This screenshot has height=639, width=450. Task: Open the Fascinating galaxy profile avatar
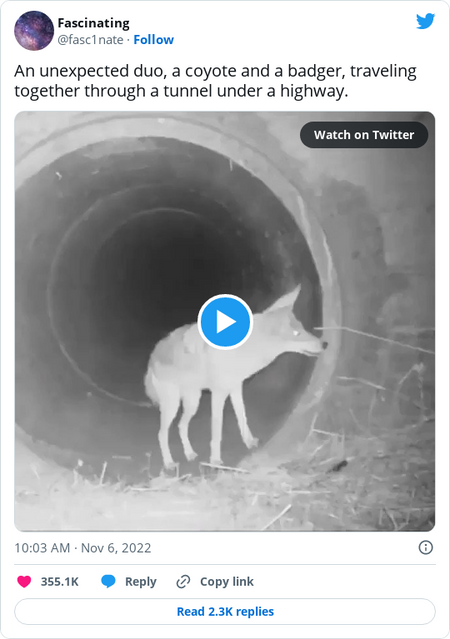(x=34, y=31)
